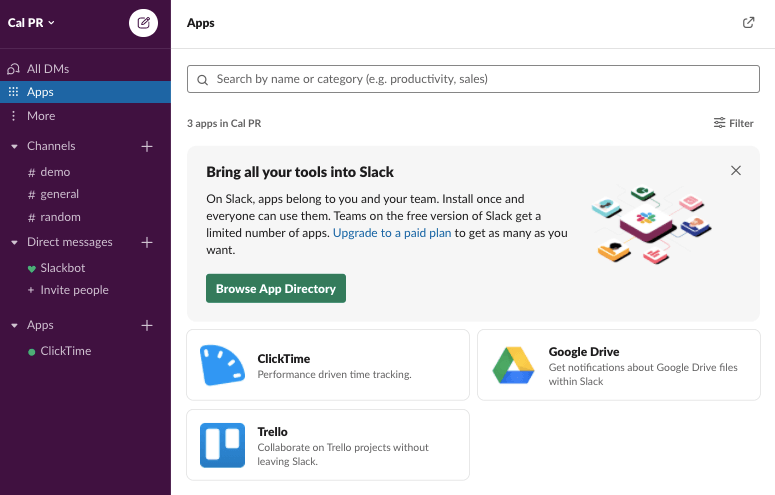Open the Filter options for apps

[x=734, y=123]
